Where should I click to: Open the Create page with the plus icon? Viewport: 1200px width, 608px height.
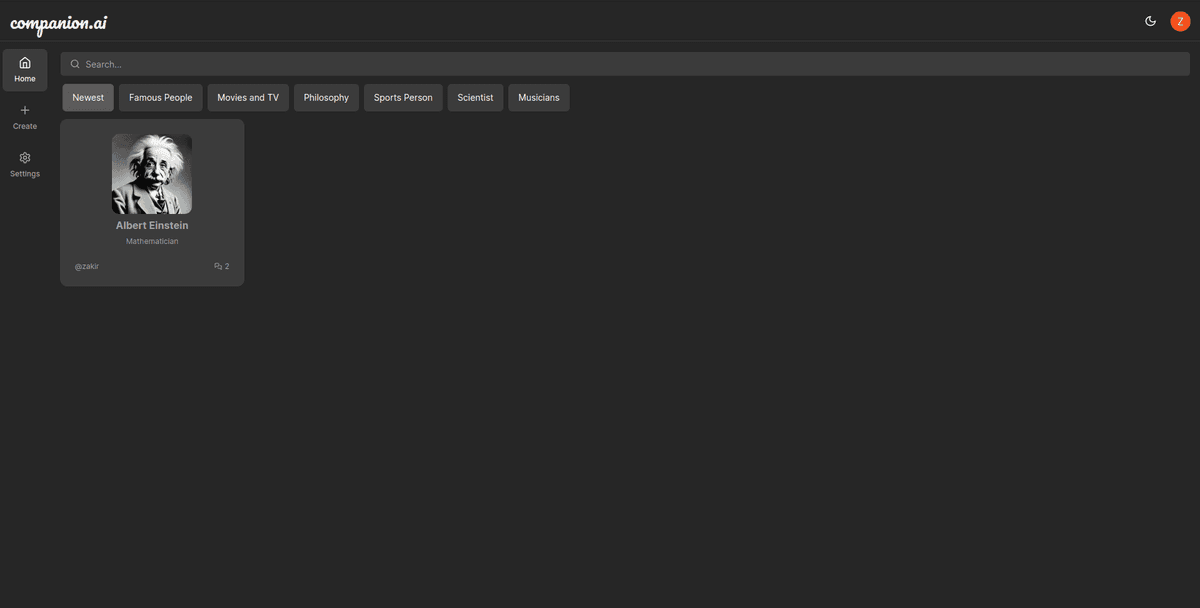click(x=25, y=117)
